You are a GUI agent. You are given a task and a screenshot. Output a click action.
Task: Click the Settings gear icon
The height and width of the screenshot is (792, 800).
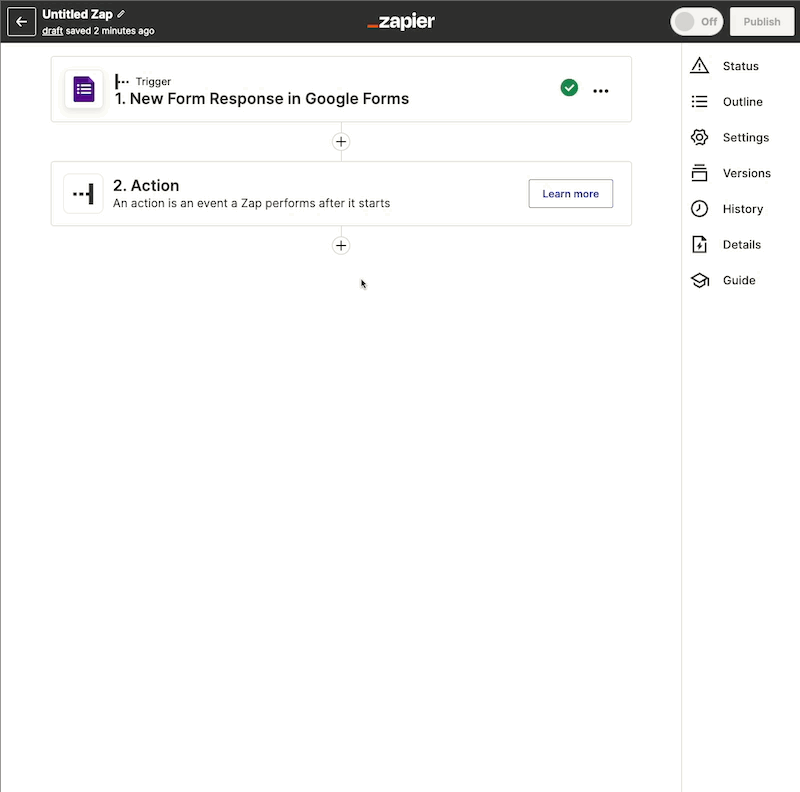click(x=699, y=137)
